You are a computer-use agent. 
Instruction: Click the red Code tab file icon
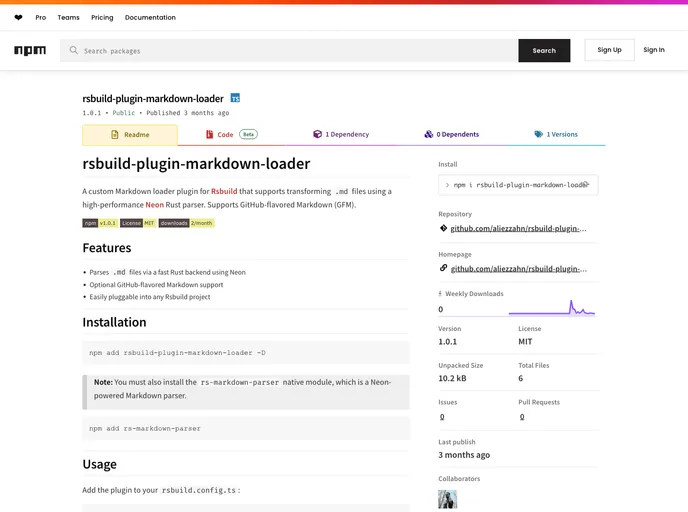click(209, 134)
